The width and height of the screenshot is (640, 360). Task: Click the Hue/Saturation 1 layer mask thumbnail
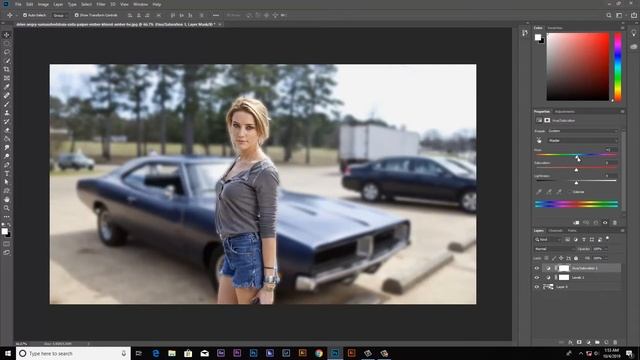[564, 268]
